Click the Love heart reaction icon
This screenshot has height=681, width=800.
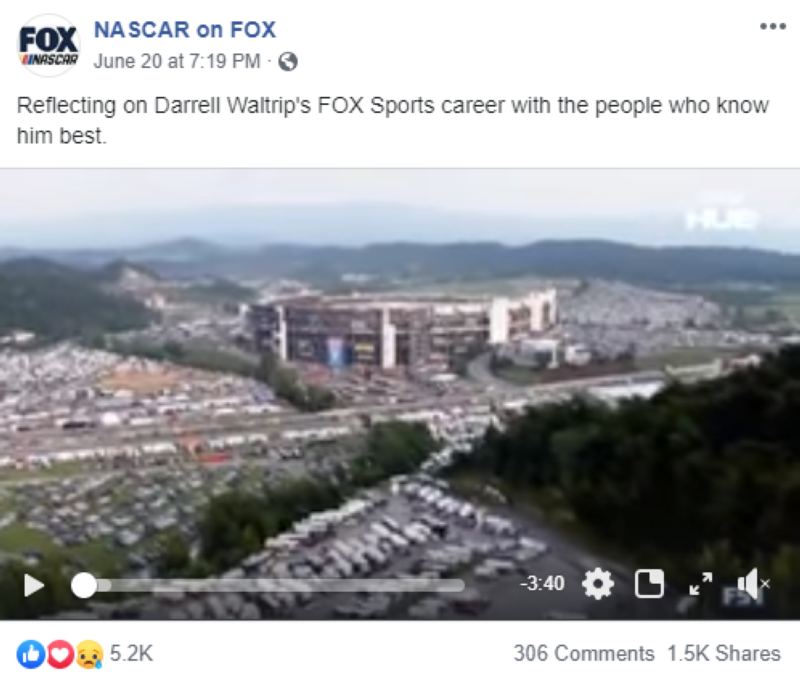pyautogui.click(x=60, y=654)
